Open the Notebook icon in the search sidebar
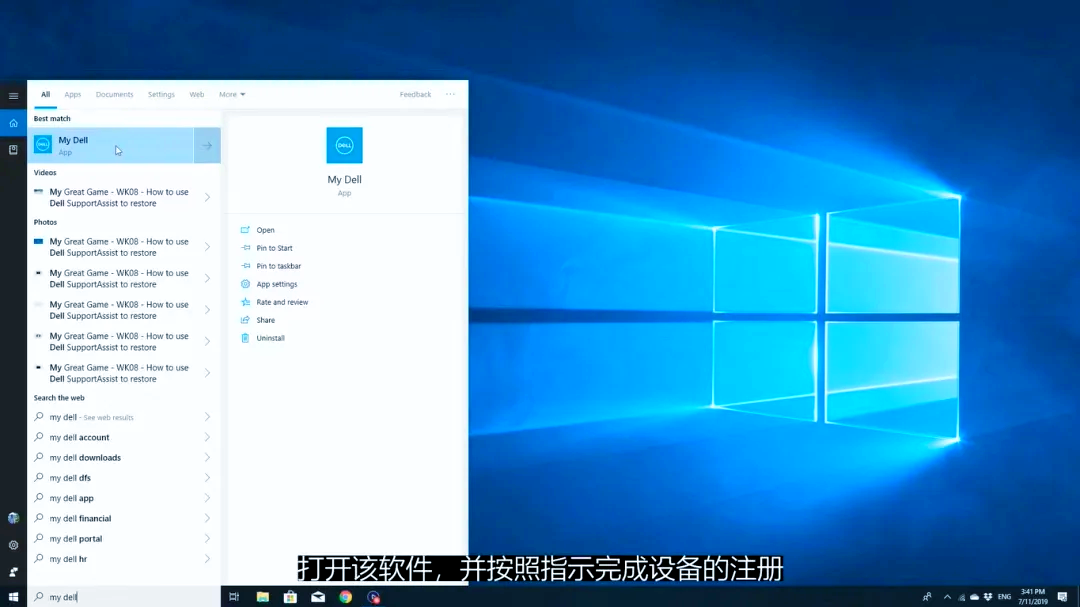Screen dimensions: 1080x607 point(13,150)
